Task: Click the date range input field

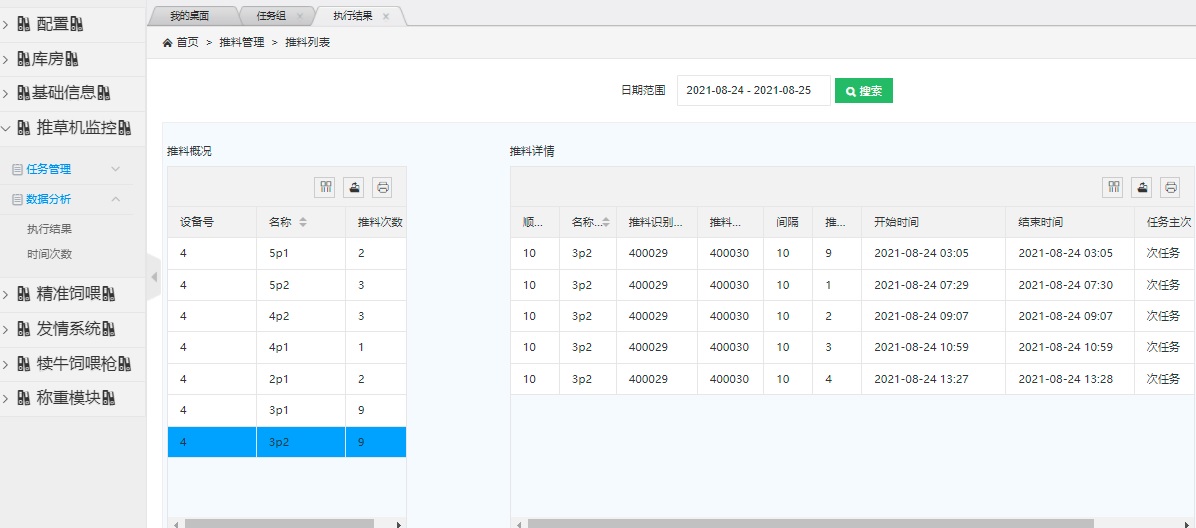Action: pyautogui.click(x=752, y=91)
